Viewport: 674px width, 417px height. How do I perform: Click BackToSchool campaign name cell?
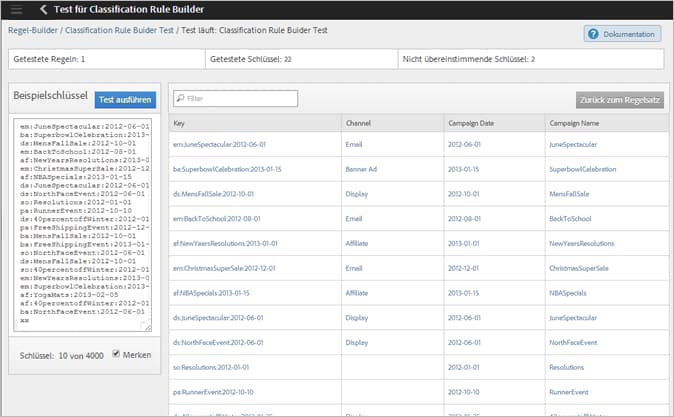(x=570, y=219)
